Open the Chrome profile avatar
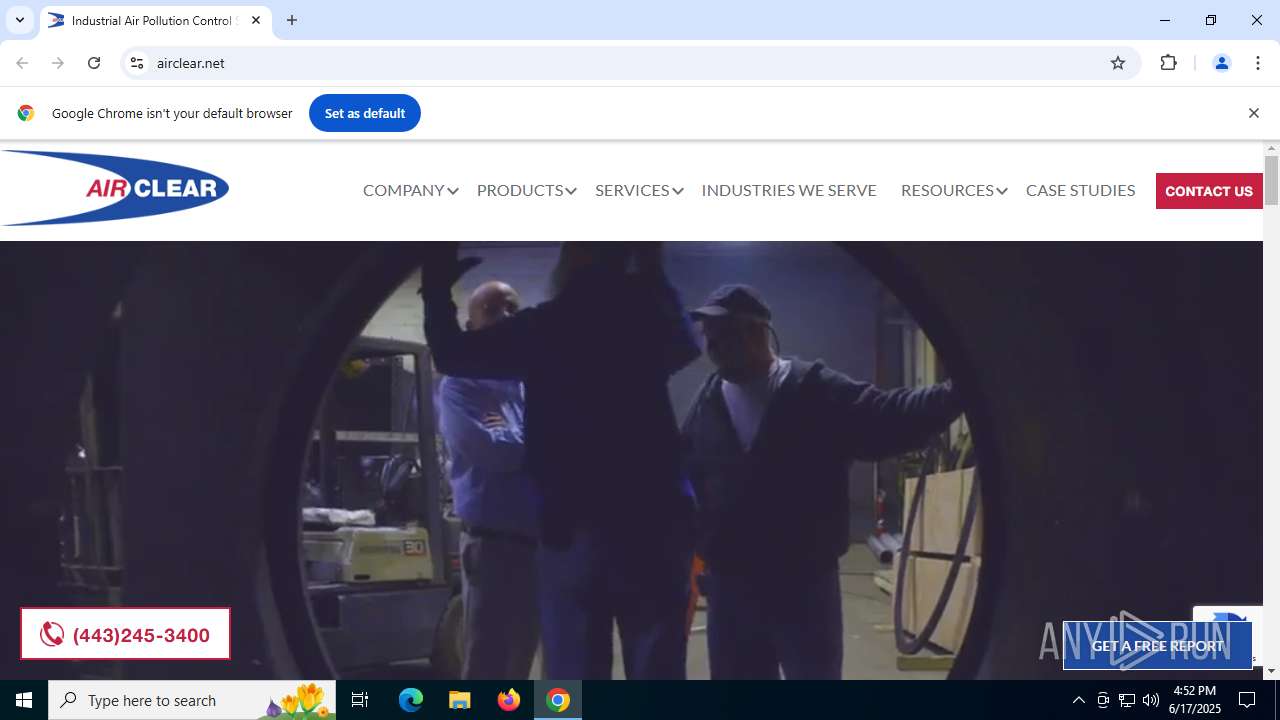 [x=1221, y=63]
